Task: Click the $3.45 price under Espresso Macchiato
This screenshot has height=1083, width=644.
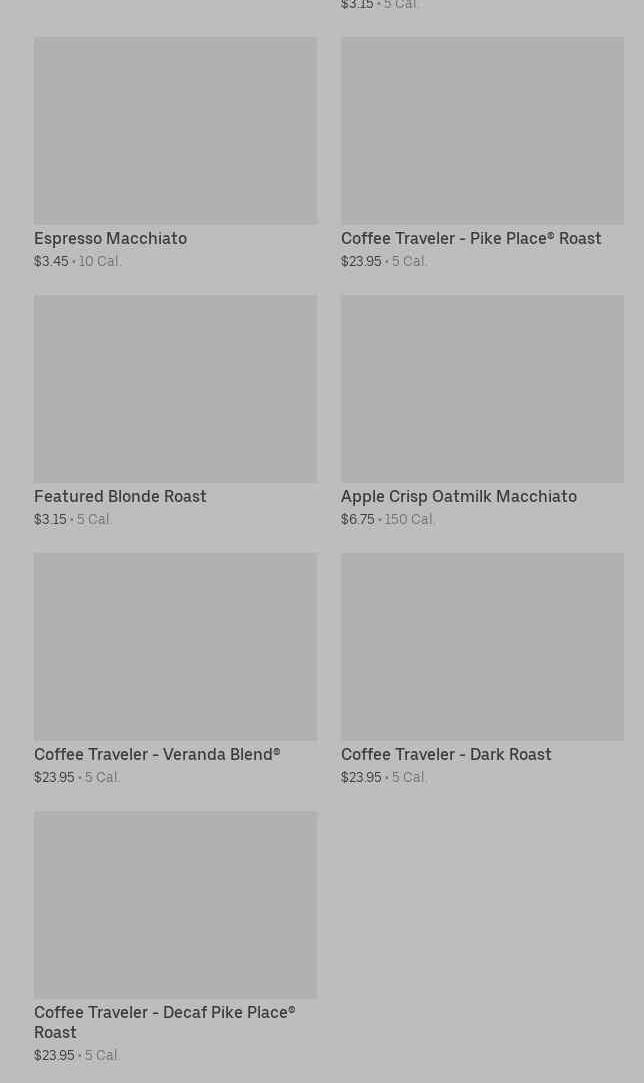Action: pos(51,262)
